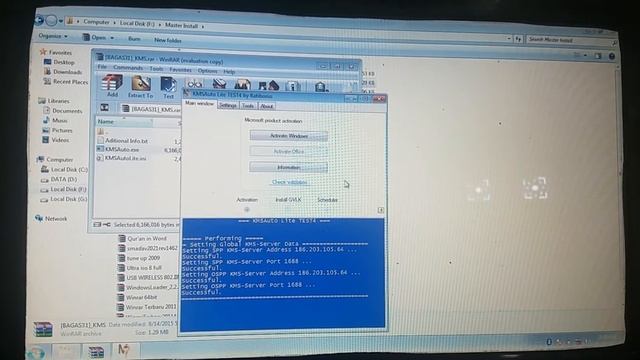Viewport: 640px width, 360px height.
Task: Click the View glasses icon in WinRAR toolbar
Action: click(x=195, y=84)
